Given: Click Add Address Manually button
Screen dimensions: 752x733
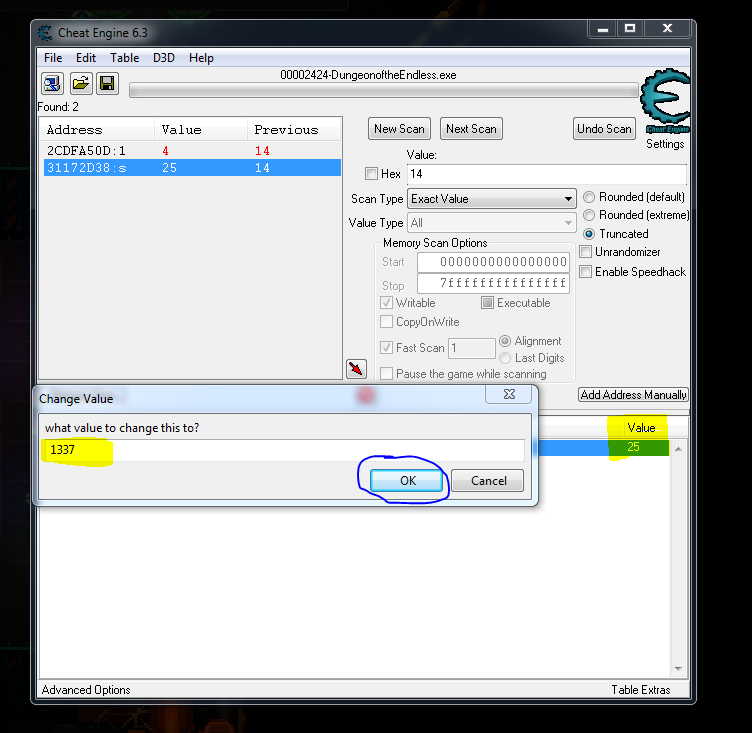Looking at the screenshot, I should 634,394.
